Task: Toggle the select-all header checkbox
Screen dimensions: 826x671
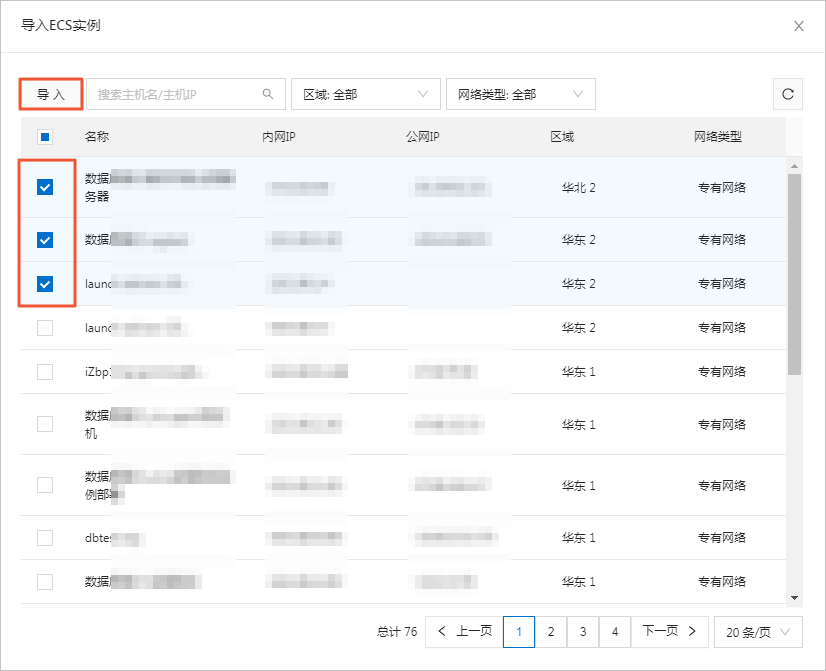Action: (x=45, y=137)
